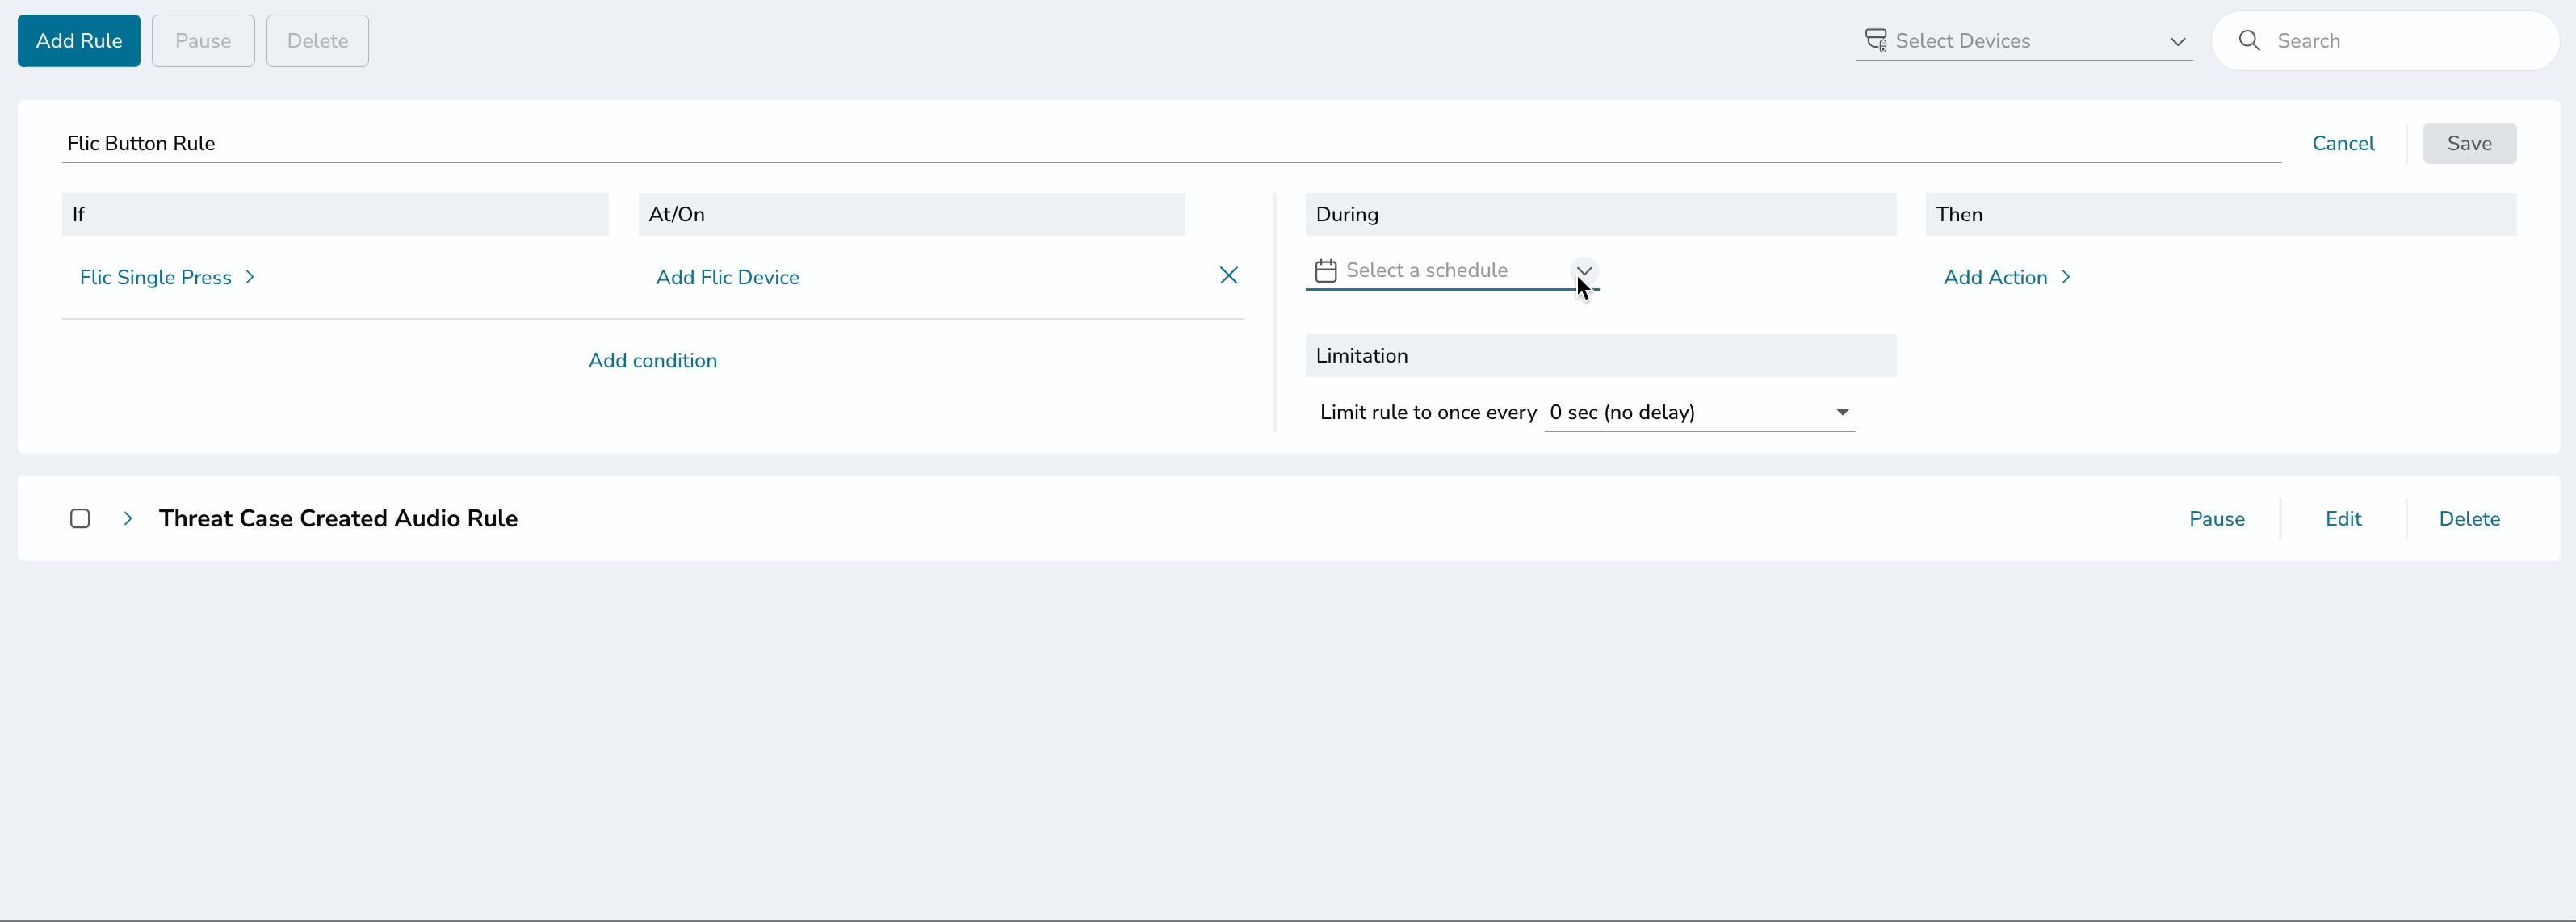
Task: Pause the Threat Case Created Audio Rule
Action: (x=2217, y=518)
